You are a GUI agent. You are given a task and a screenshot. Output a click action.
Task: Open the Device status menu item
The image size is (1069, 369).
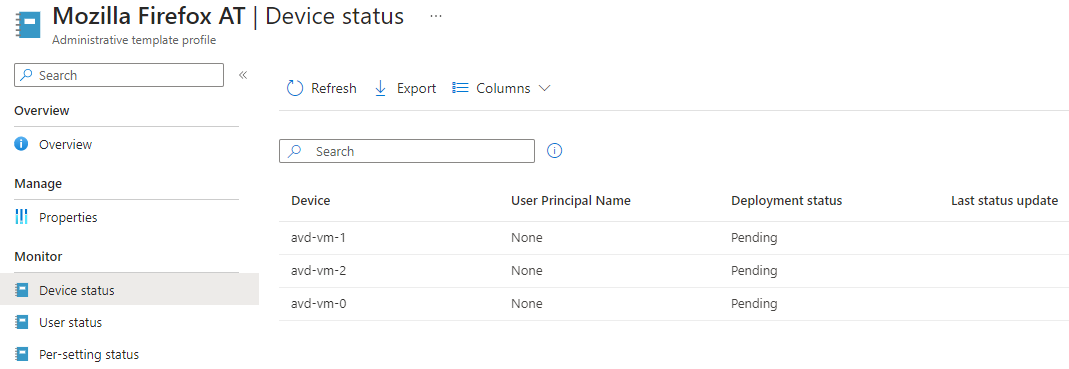[x=130, y=291]
